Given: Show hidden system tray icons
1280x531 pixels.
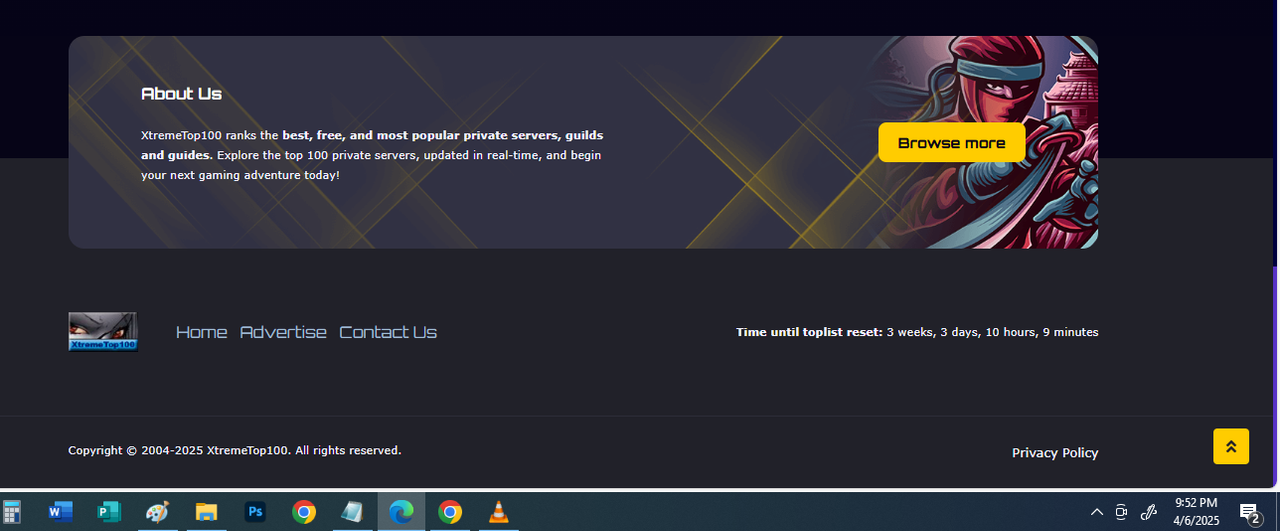Looking at the screenshot, I should [x=1097, y=512].
